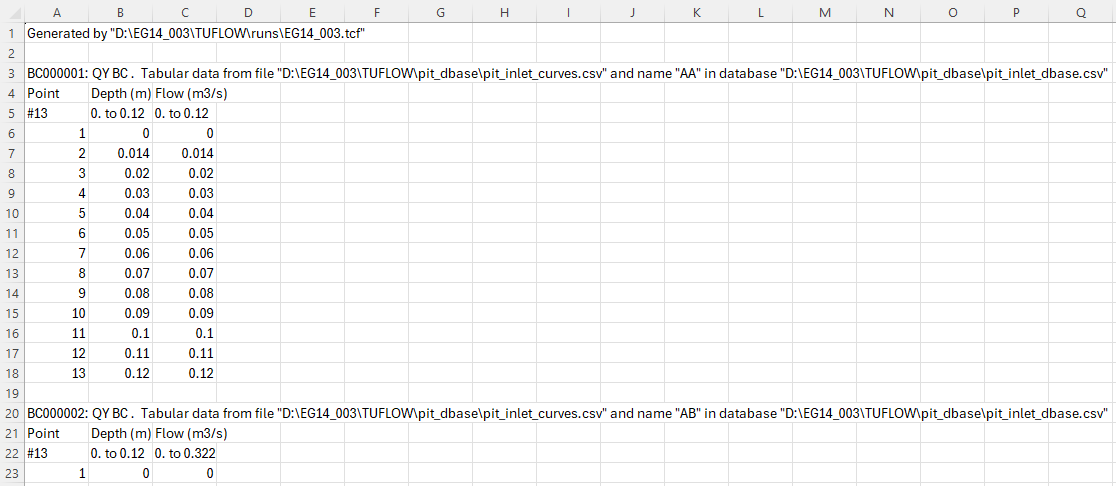Click the depth value 0.014 in column B
The height and width of the screenshot is (486, 1116).
coord(120,153)
